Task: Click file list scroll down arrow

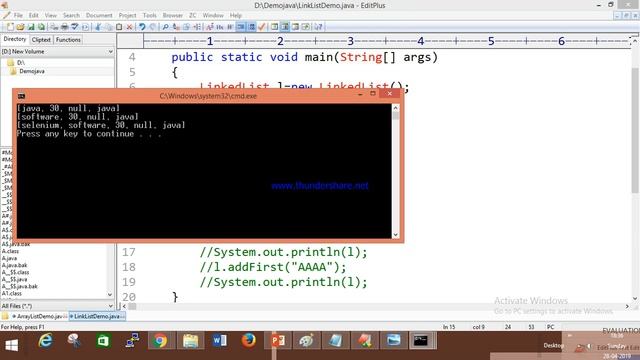Action: coord(110,295)
